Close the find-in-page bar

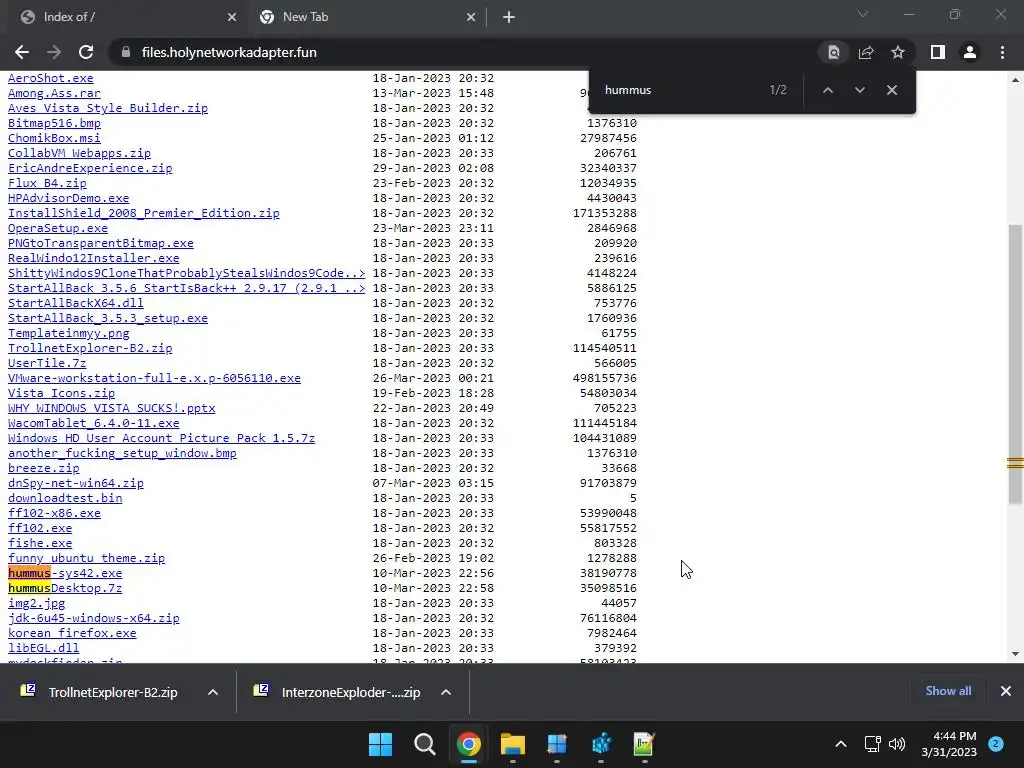coord(891,90)
